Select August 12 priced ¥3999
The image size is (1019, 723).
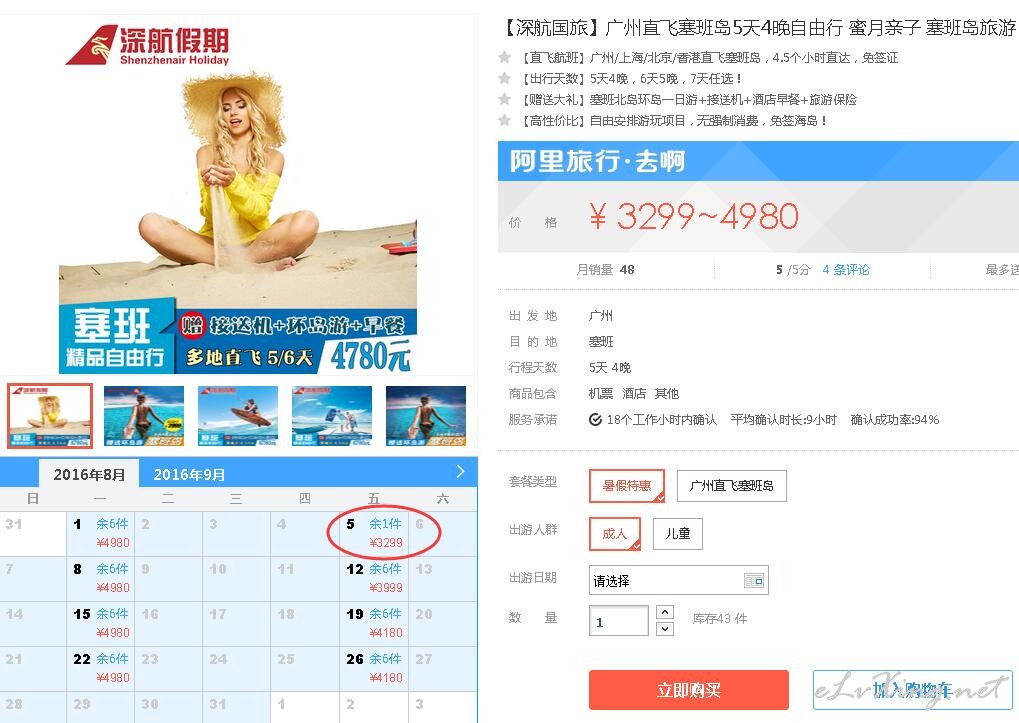[x=374, y=578]
